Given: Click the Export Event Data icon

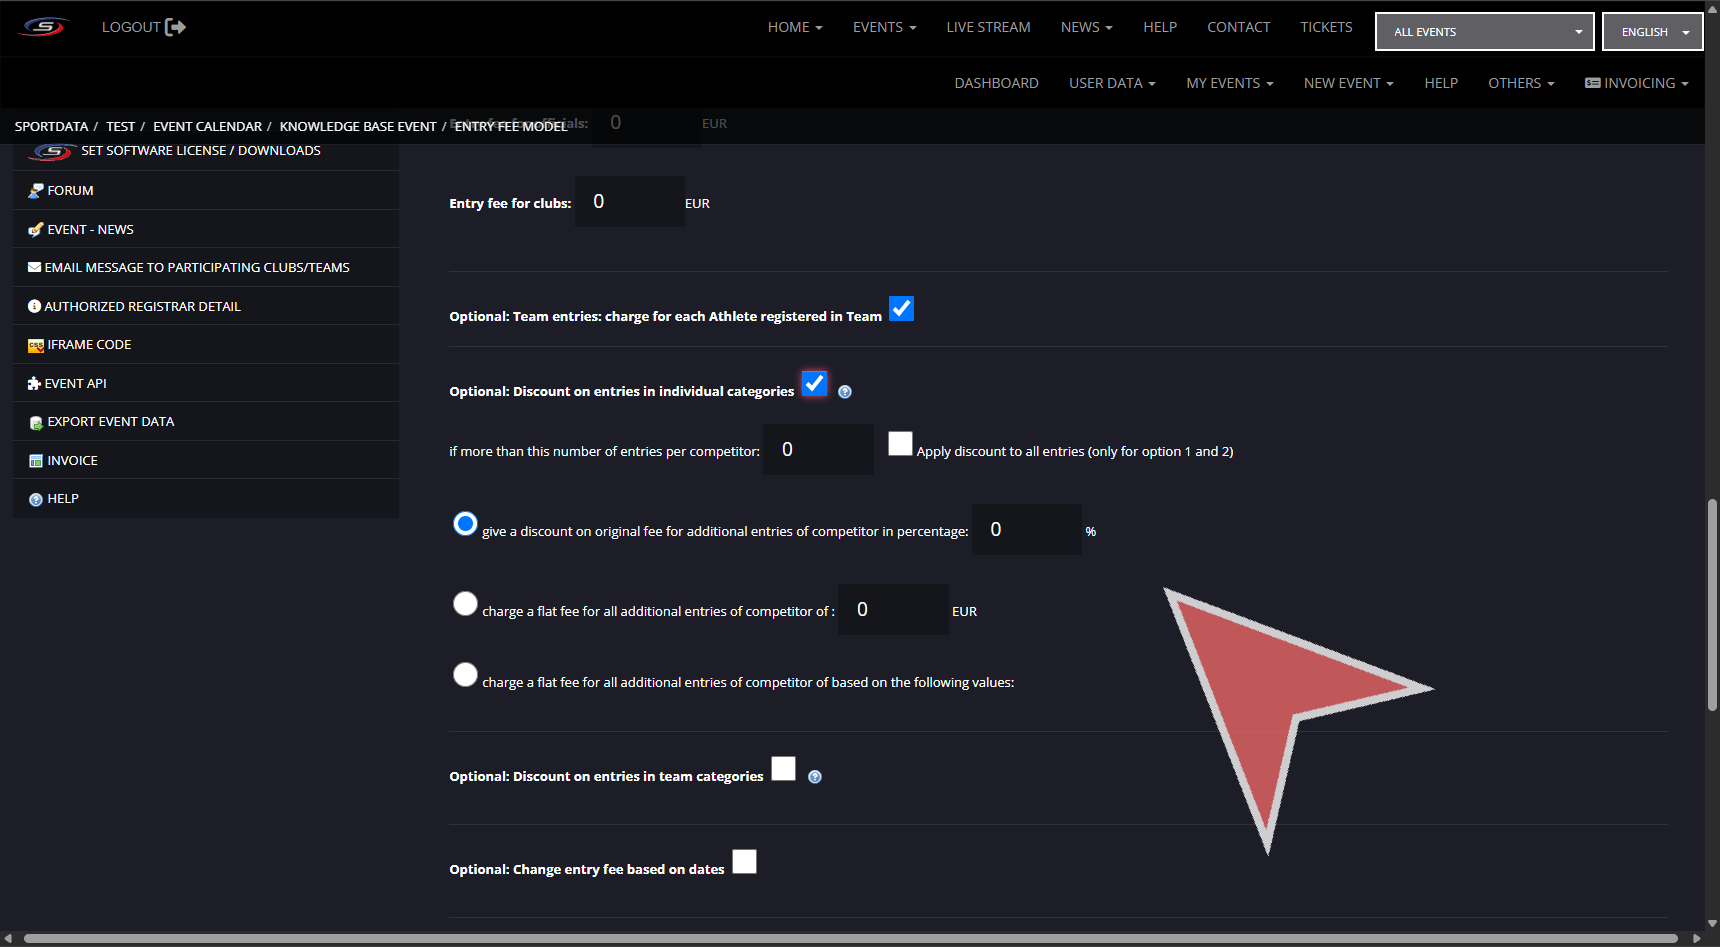Looking at the screenshot, I should pyautogui.click(x=36, y=423).
